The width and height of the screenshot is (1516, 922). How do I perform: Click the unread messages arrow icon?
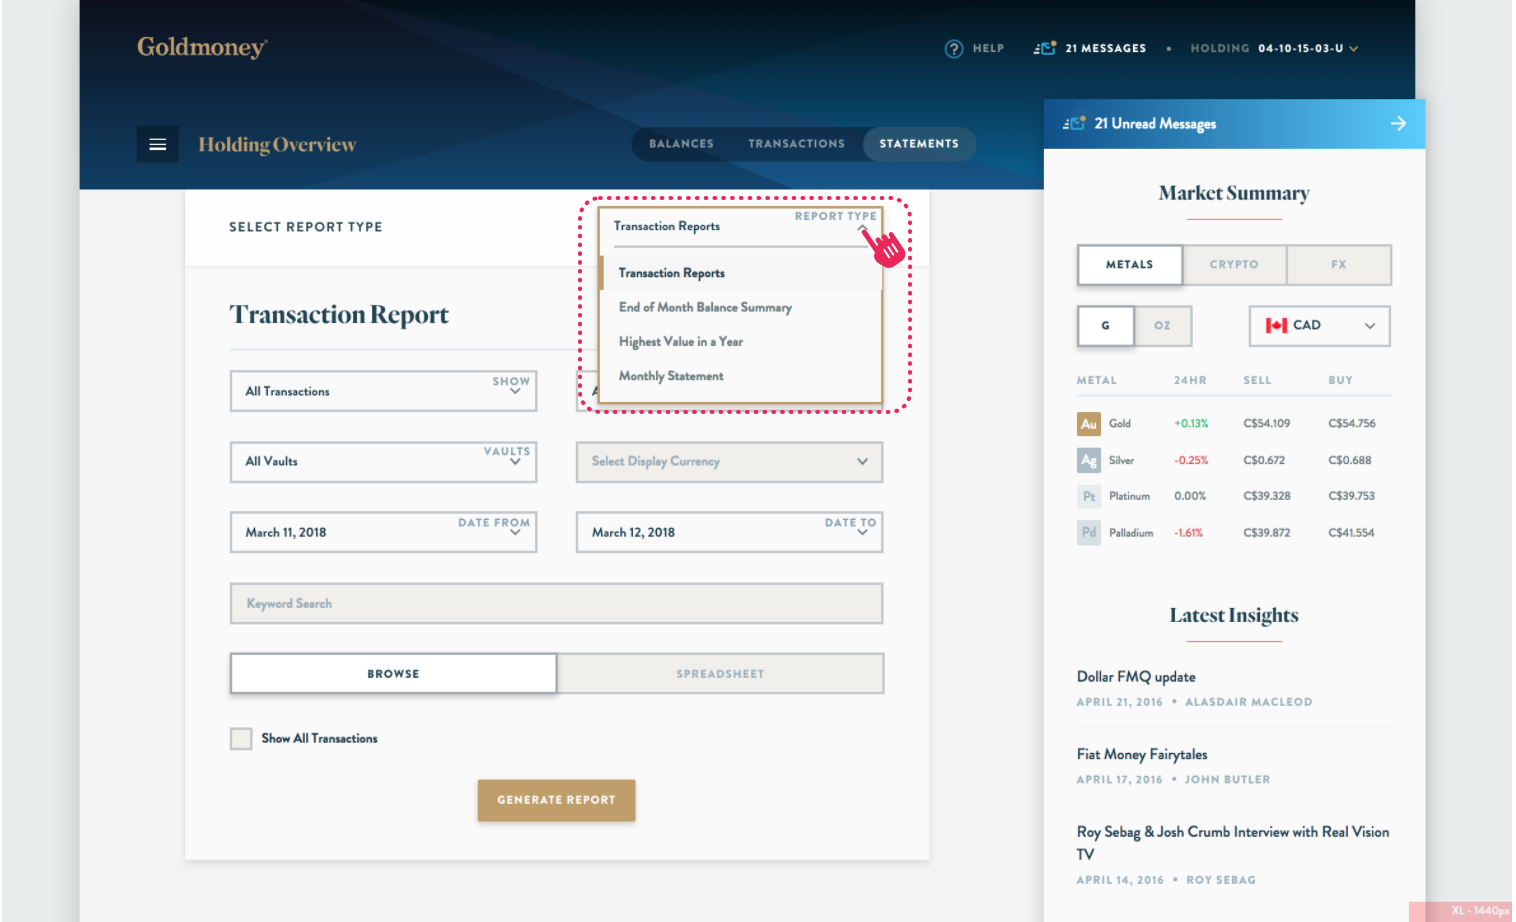point(1398,123)
